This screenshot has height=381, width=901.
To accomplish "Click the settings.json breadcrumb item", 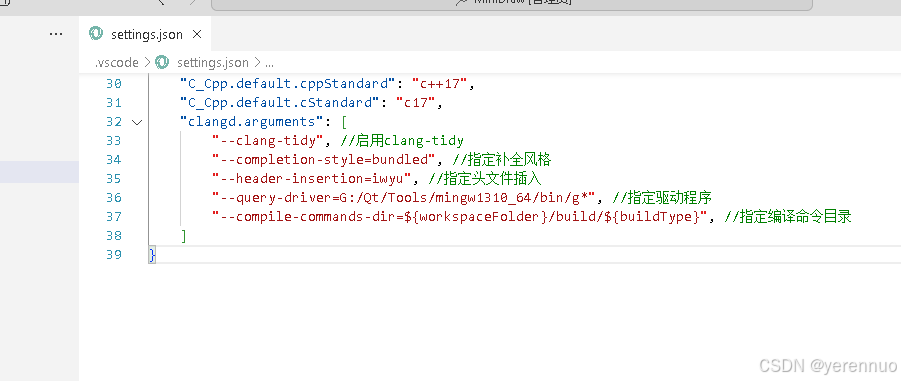I will tap(213, 62).
